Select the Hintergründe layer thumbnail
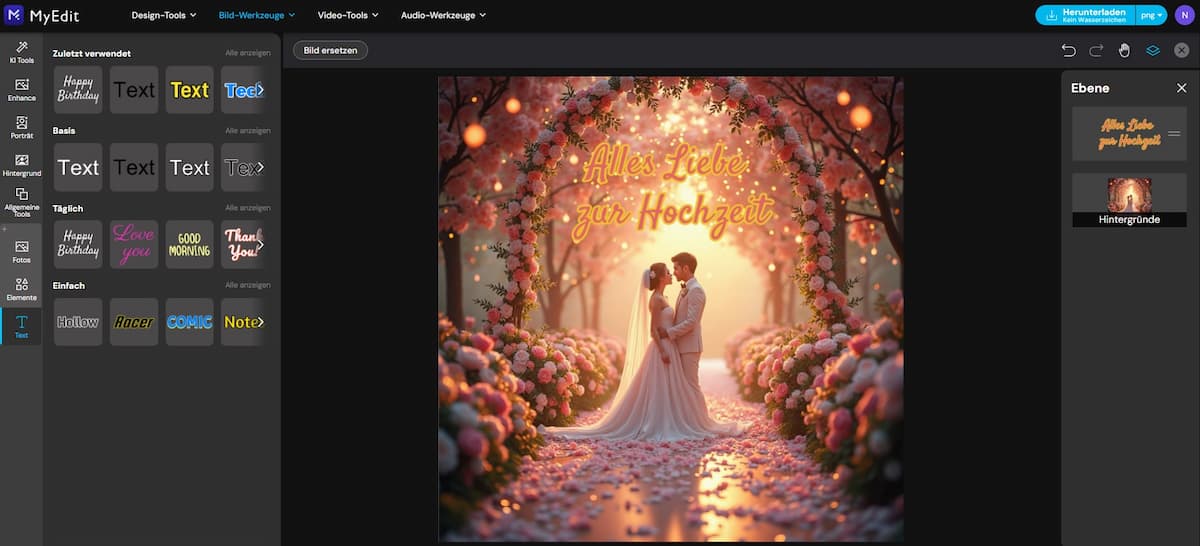Viewport: 1200px width, 546px height. pyautogui.click(x=1130, y=200)
